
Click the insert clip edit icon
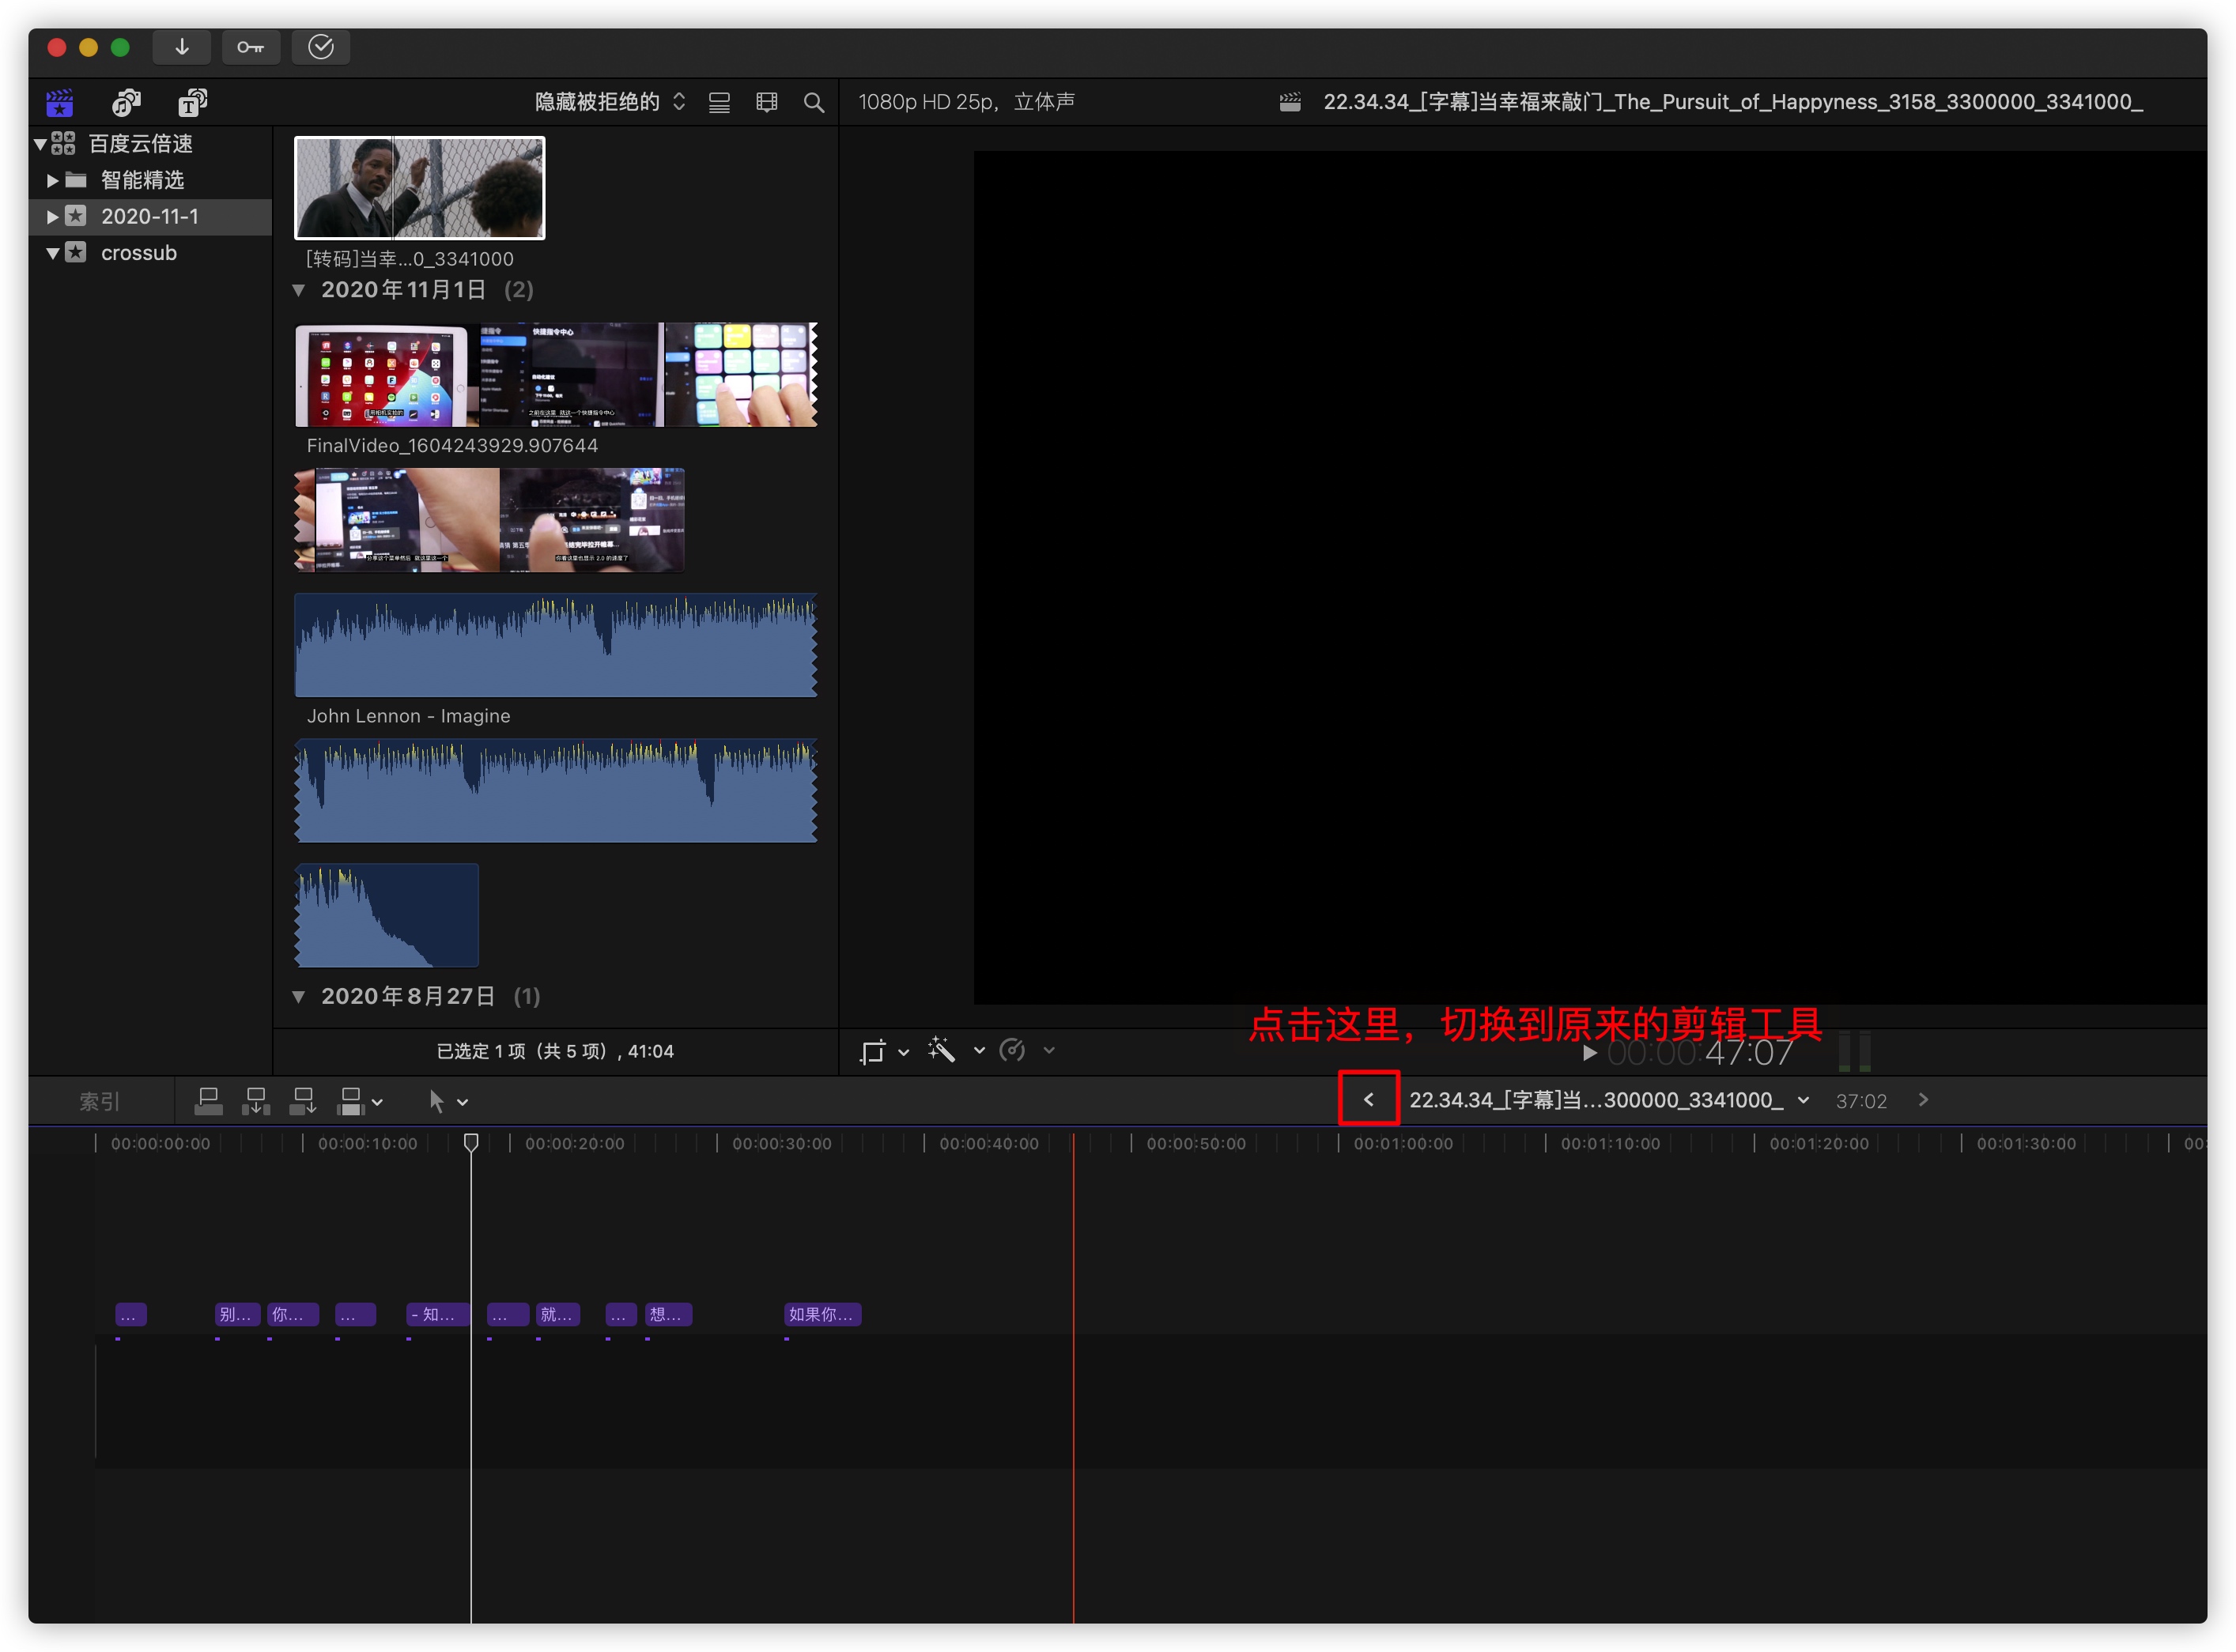[256, 1101]
